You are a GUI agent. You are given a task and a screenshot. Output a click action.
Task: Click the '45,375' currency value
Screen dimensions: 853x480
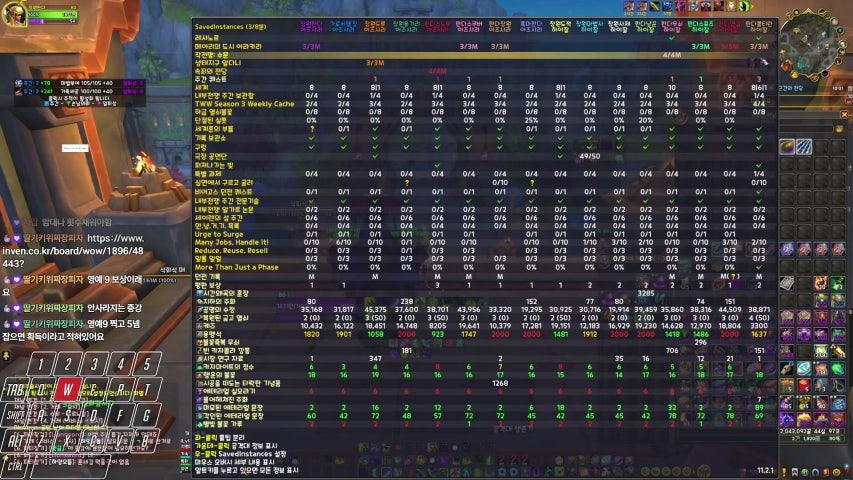pyautogui.click(x=375, y=309)
